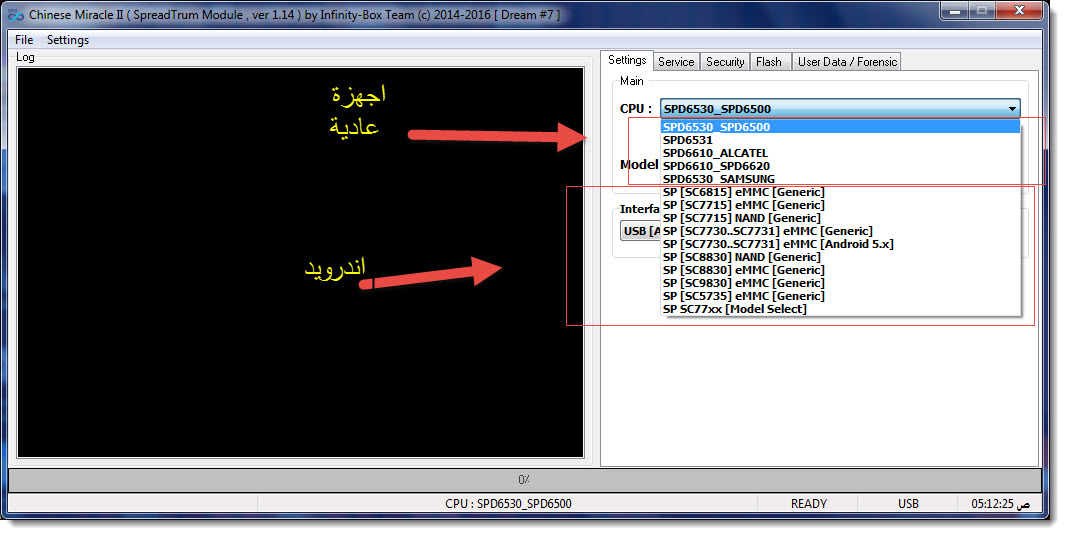Select SPD6530_SAMSUNG CPU option
This screenshot has height=535, width=1065.
840,179
